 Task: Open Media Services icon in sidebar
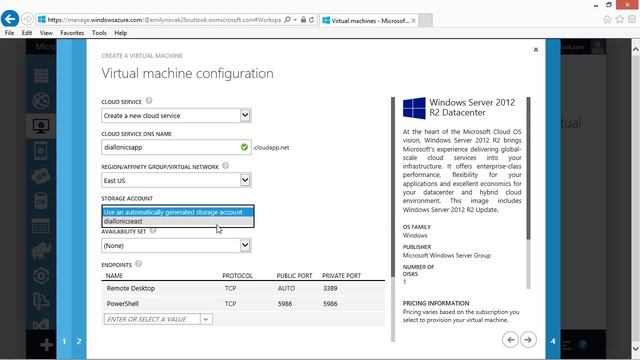tap(41, 276)
